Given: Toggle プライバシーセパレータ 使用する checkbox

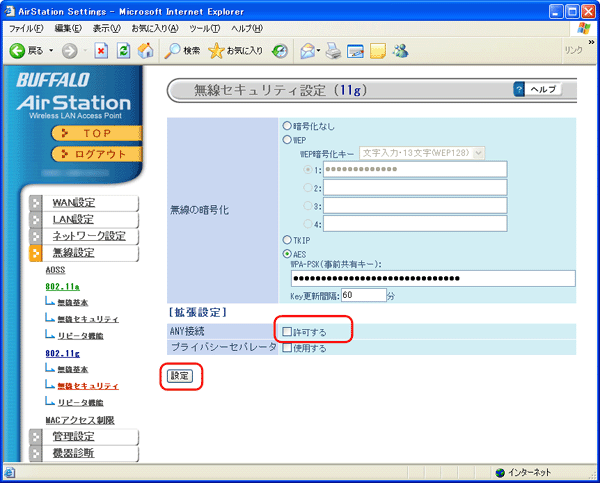Looking at the screenshot, I should (x=288, y=348).
